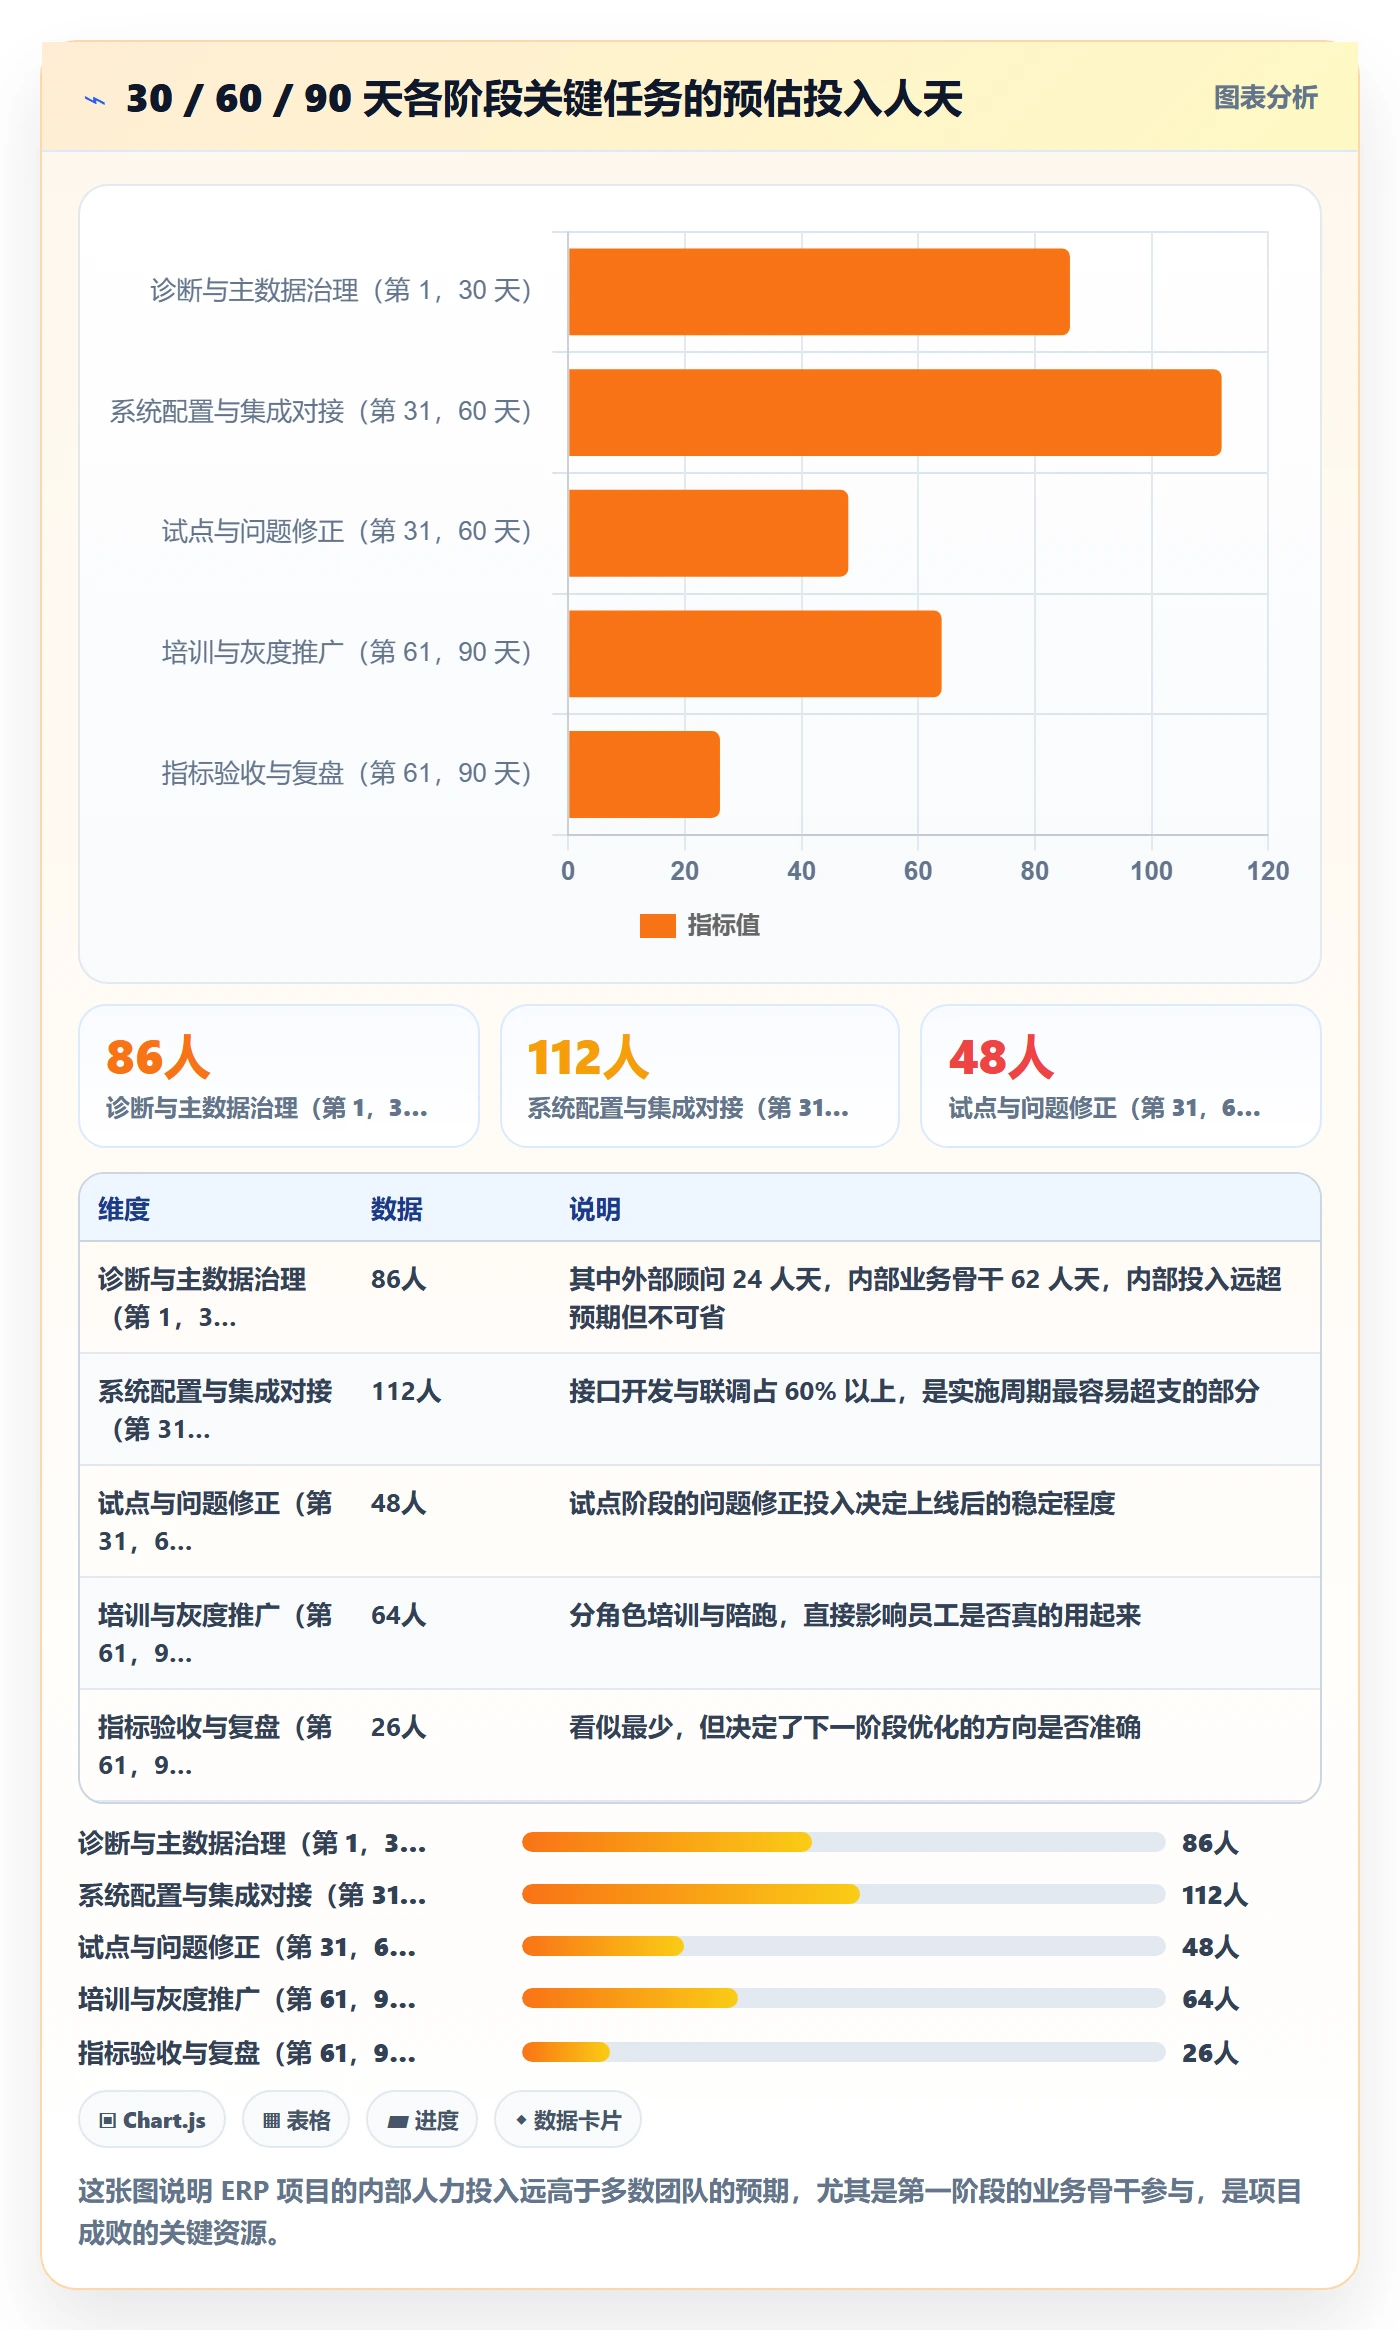Click the 进度 tag's bar icon

[x=398, y=2121]
